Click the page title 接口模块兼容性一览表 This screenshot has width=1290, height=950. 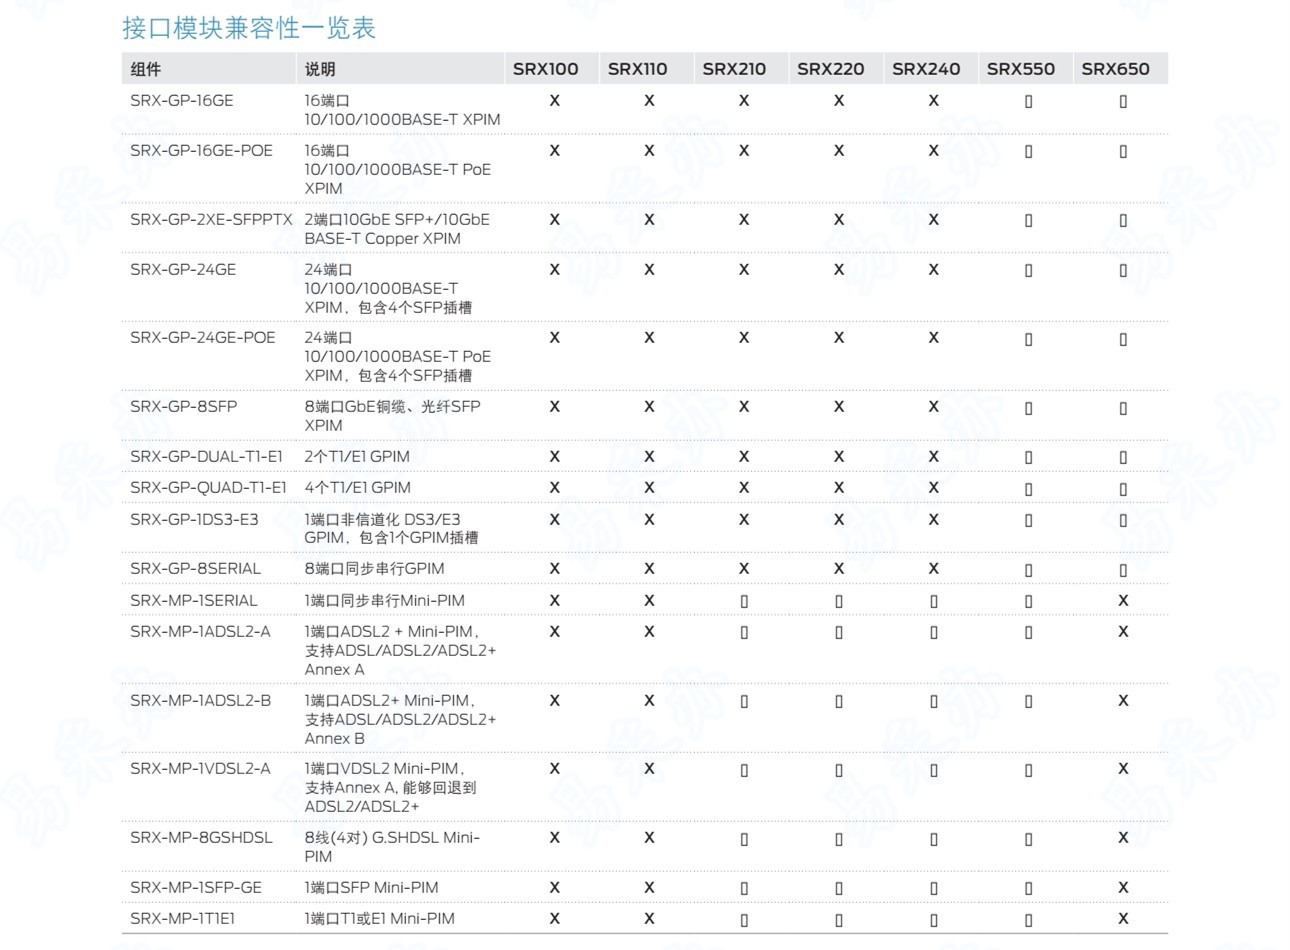(x=249, y=28)
